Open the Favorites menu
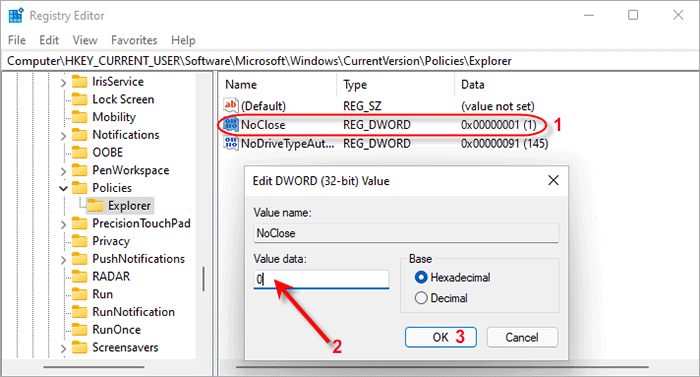This screenshot has height=377, width=700. coord(134,40)
